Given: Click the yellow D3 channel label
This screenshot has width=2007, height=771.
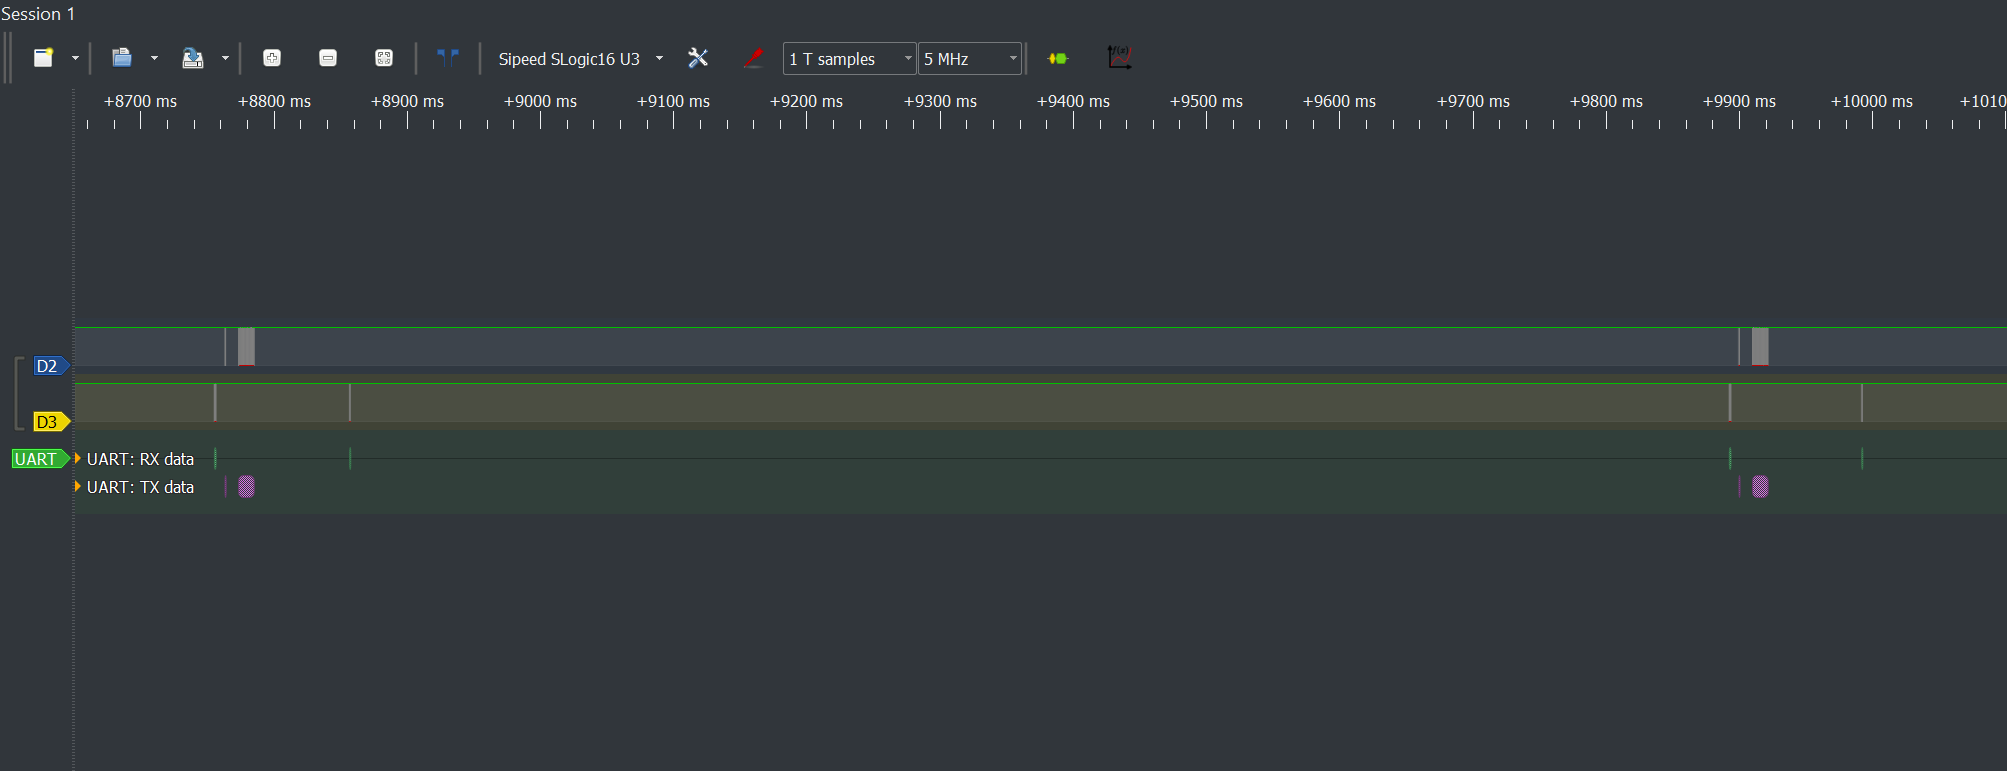Looking at the screenshot, I should click(47, 422).
